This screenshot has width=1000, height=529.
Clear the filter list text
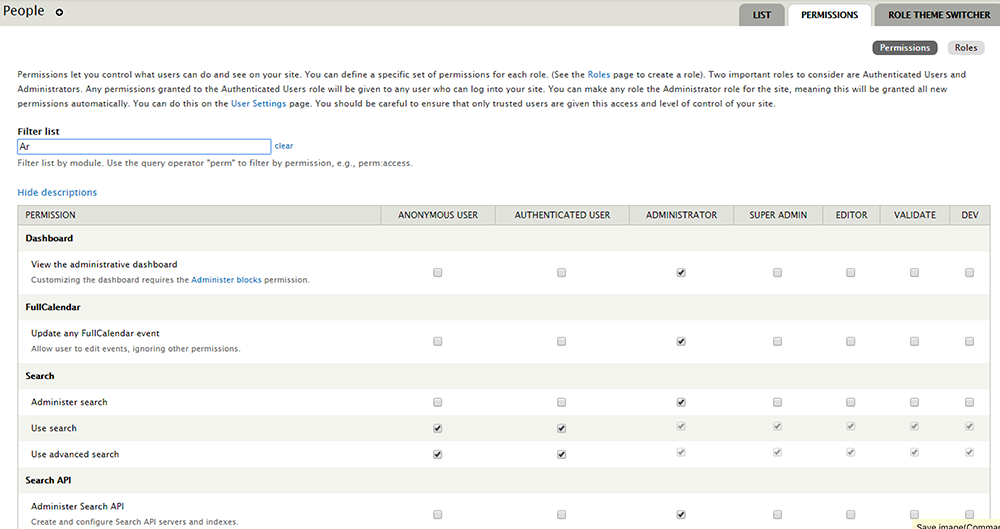coord(283,146)
